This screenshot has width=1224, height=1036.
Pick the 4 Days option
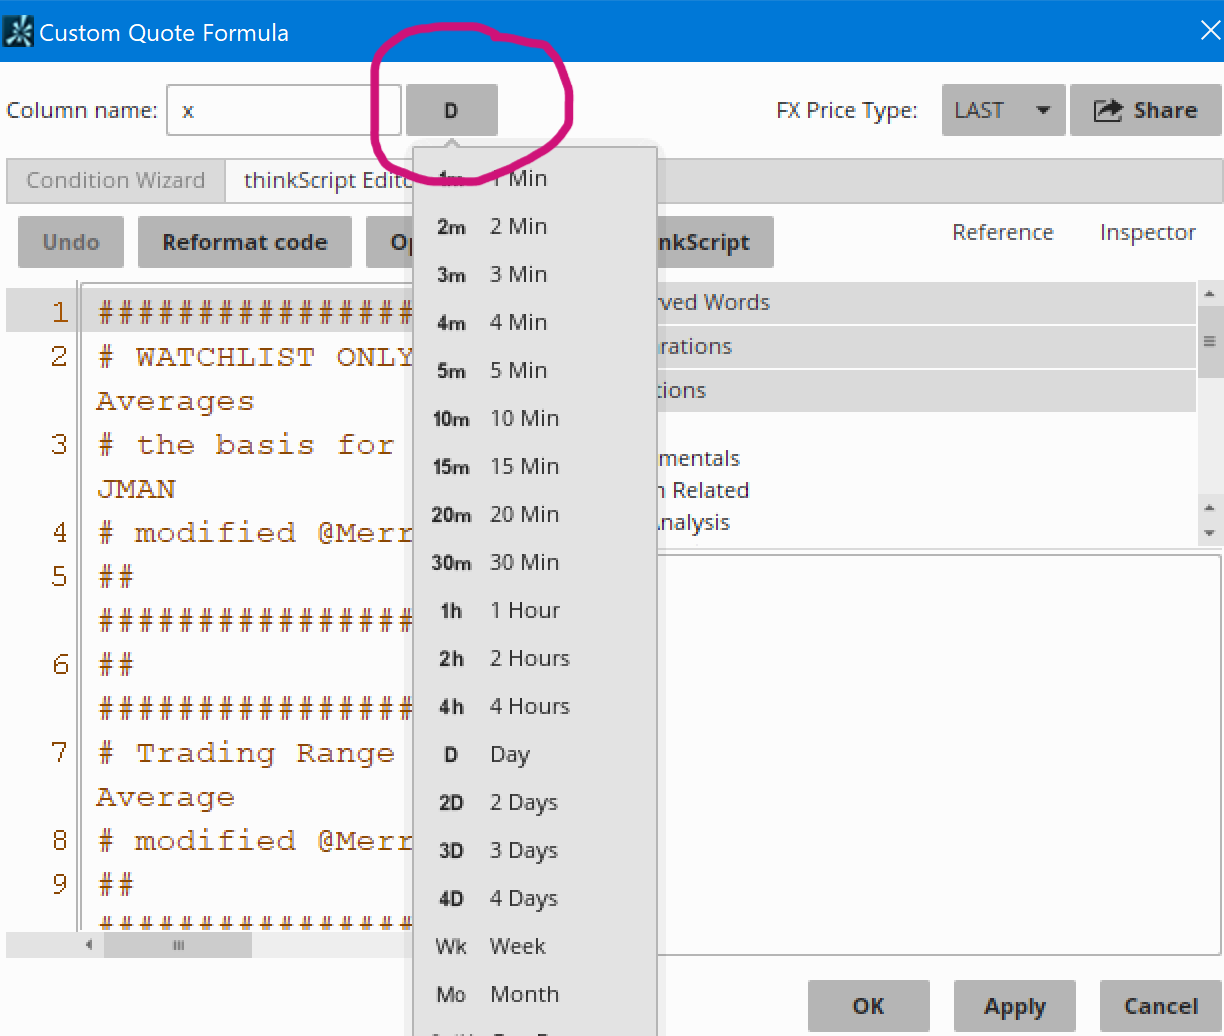535,898
